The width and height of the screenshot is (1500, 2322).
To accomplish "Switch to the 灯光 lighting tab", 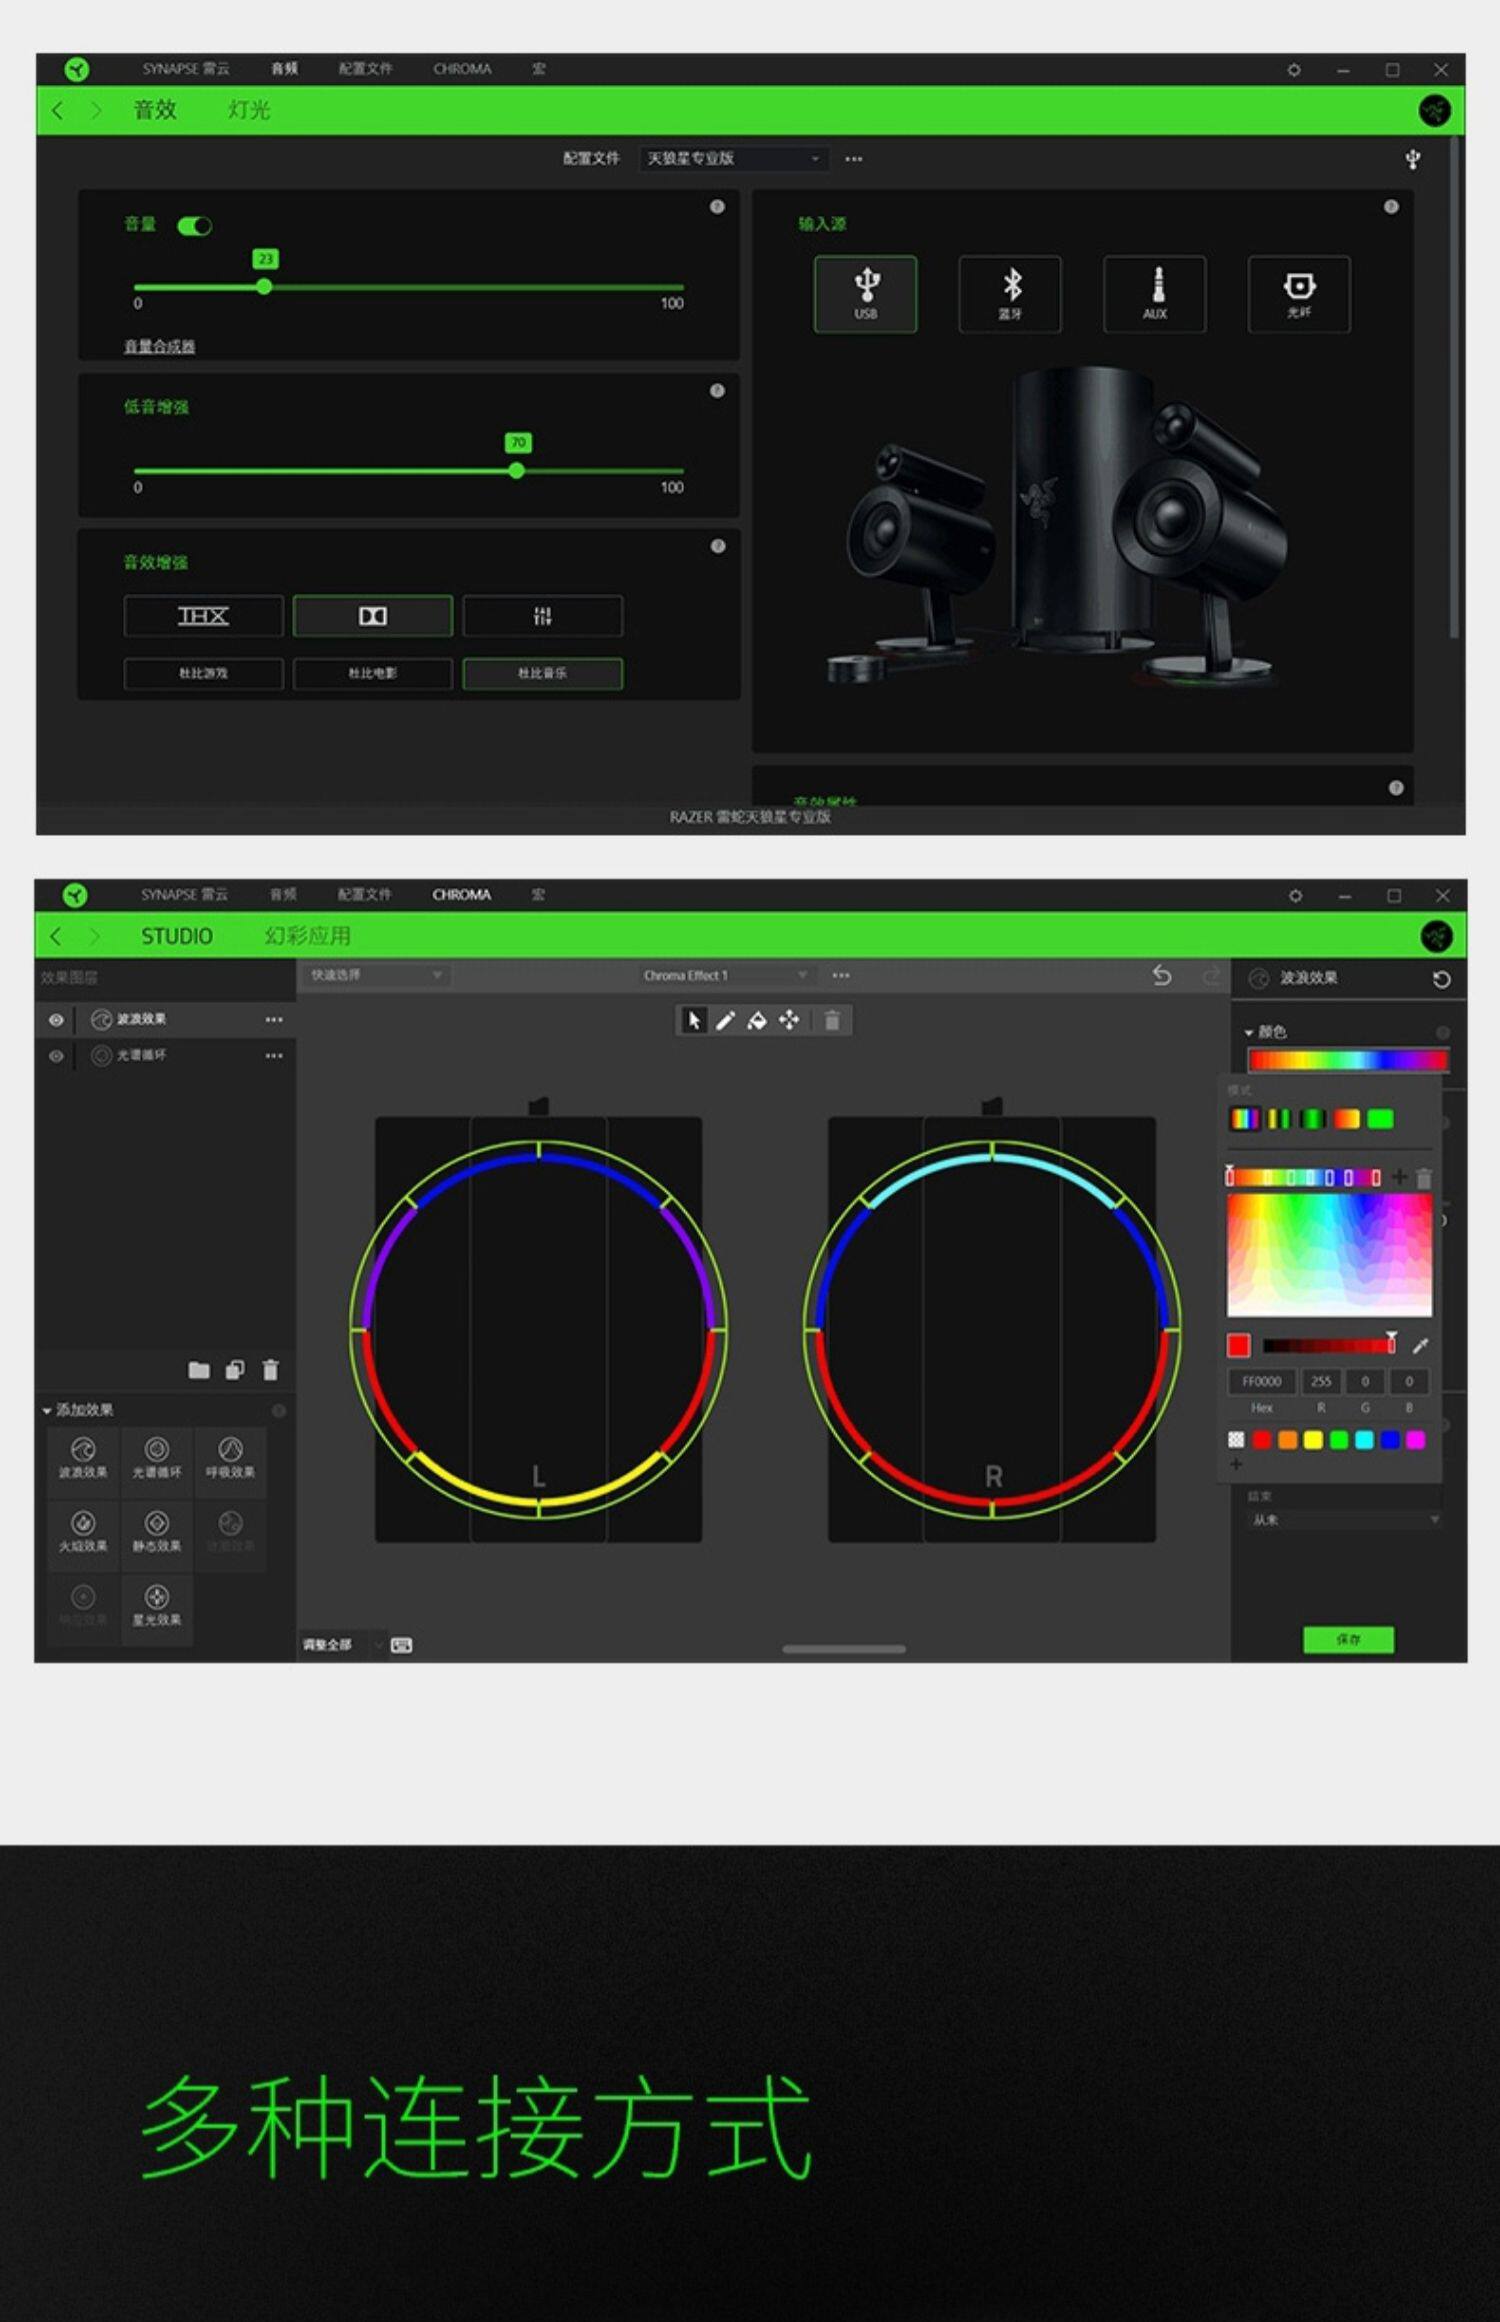I will (249, 110).
